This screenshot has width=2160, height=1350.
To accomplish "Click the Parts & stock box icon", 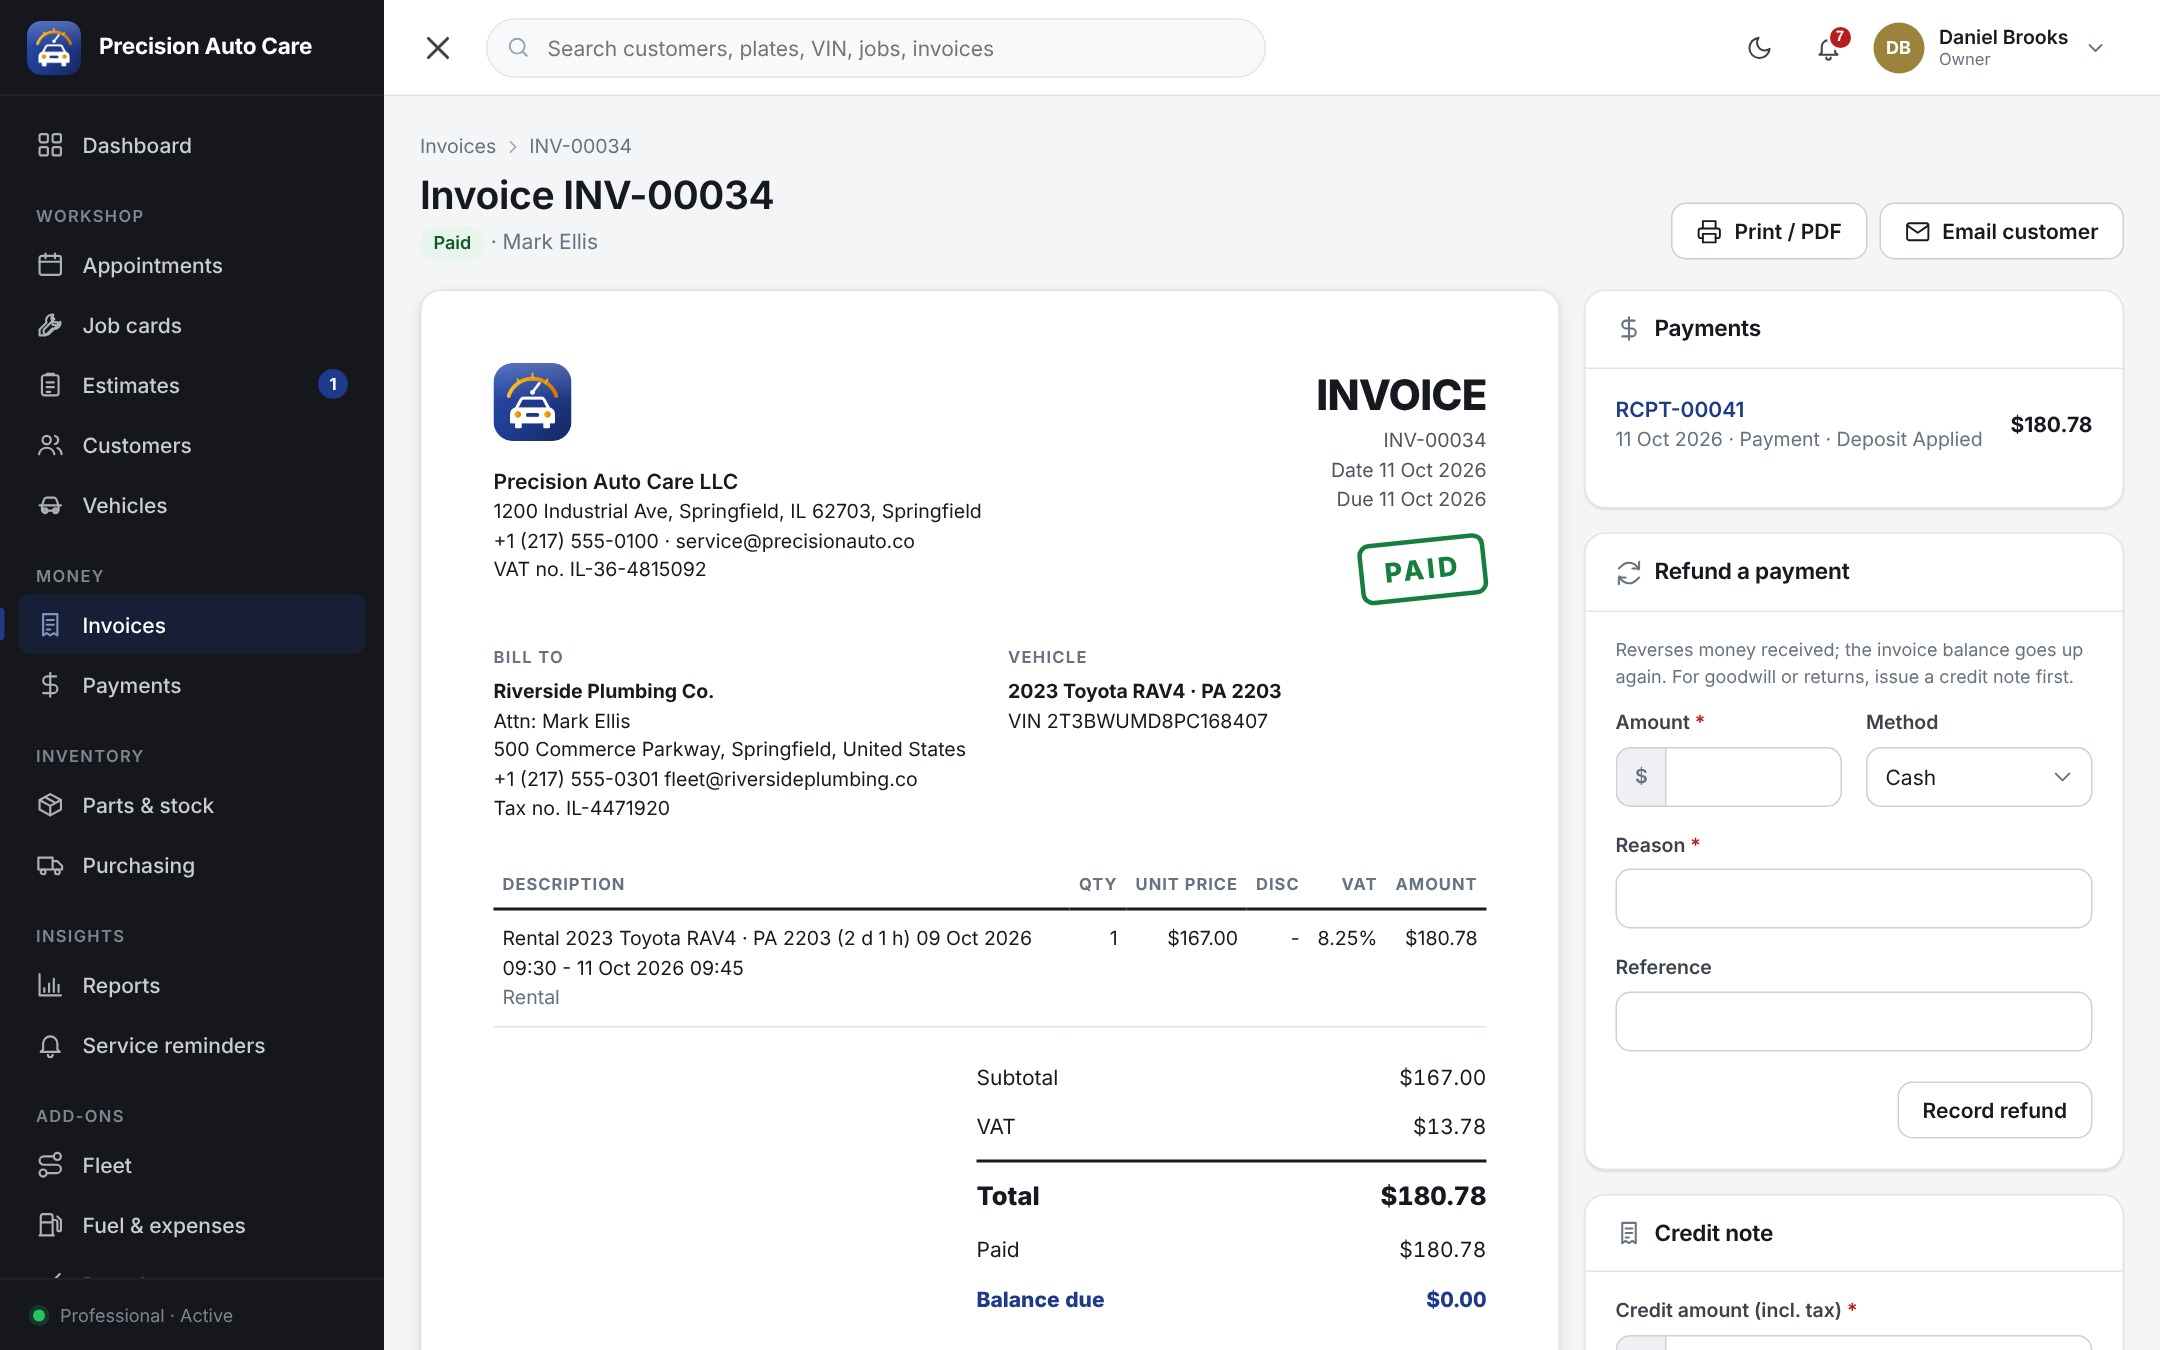I will click(x=50, y=805).
